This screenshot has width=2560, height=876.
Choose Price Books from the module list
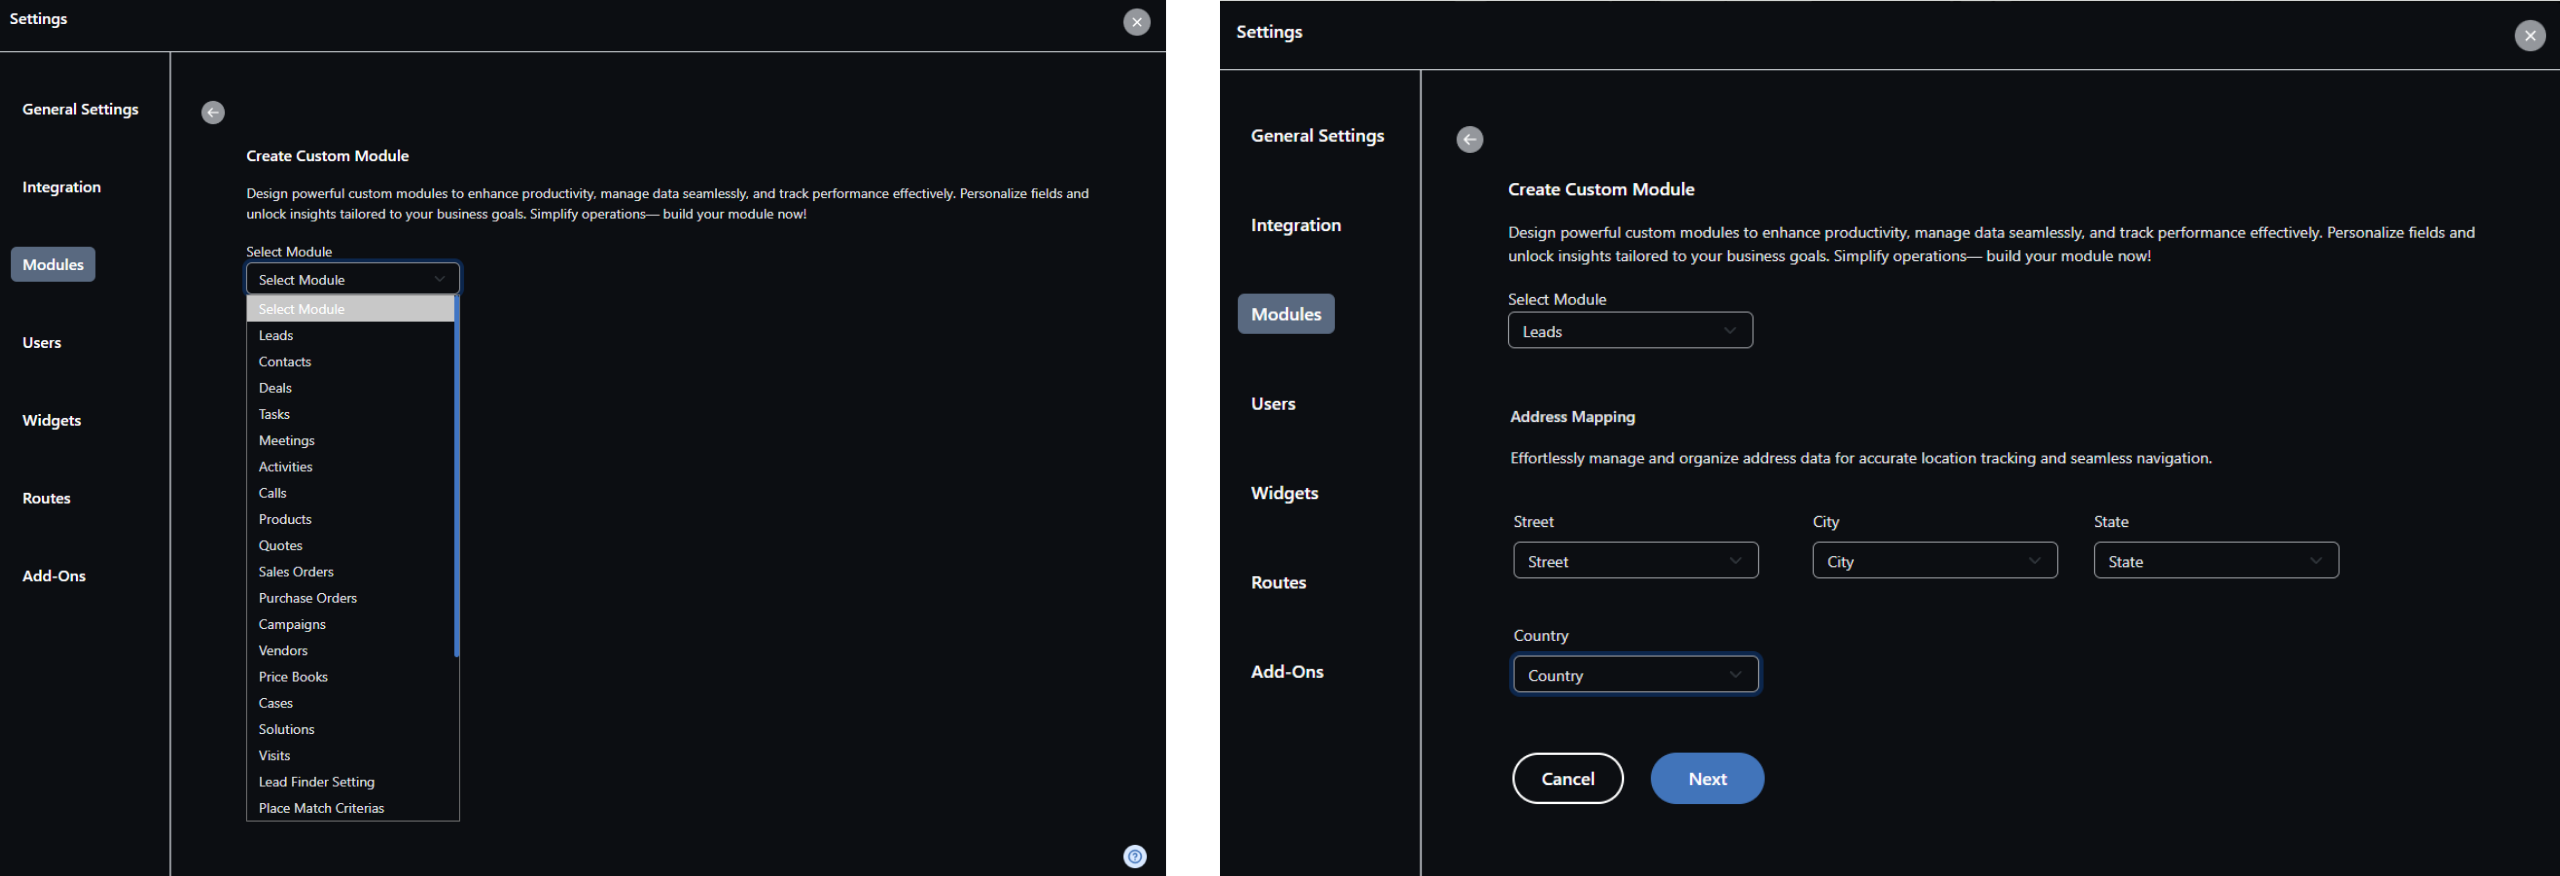[293, 677]
